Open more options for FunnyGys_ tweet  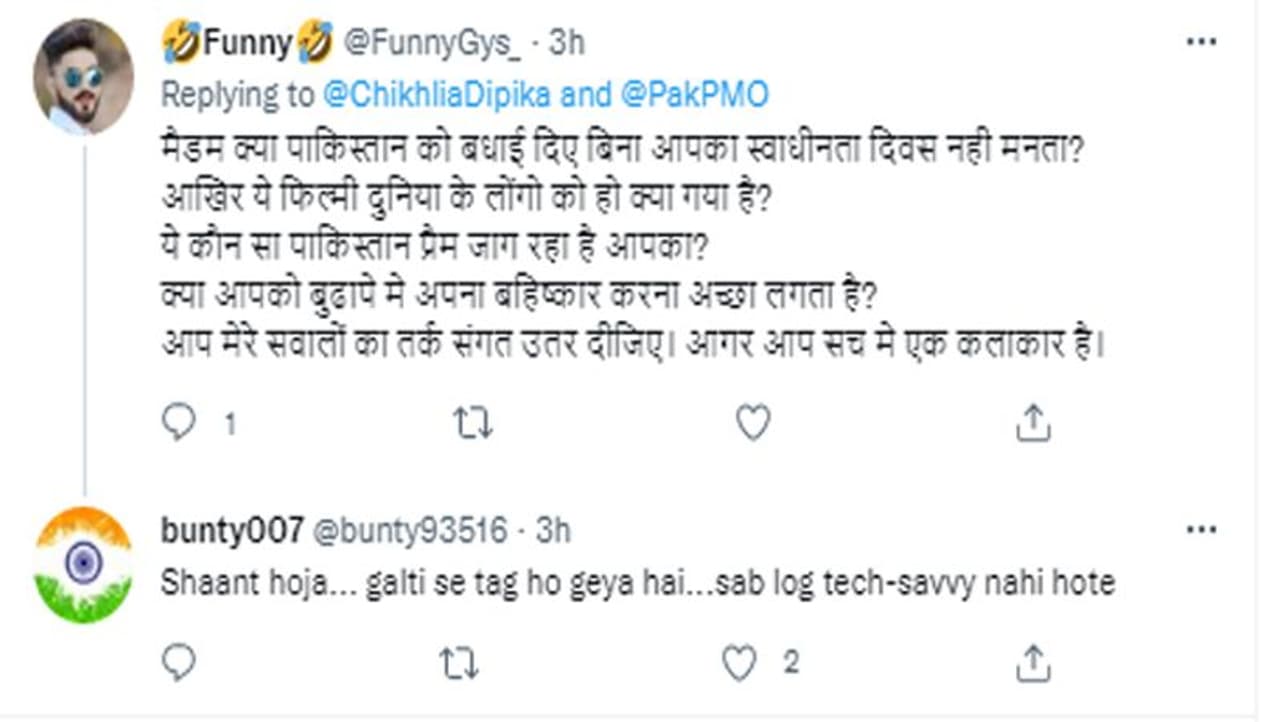point(1201,42)
